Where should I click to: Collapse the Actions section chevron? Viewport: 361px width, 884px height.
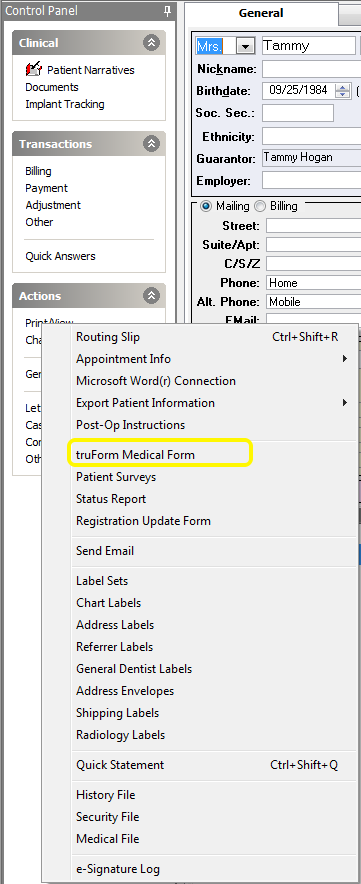(151, 295)
